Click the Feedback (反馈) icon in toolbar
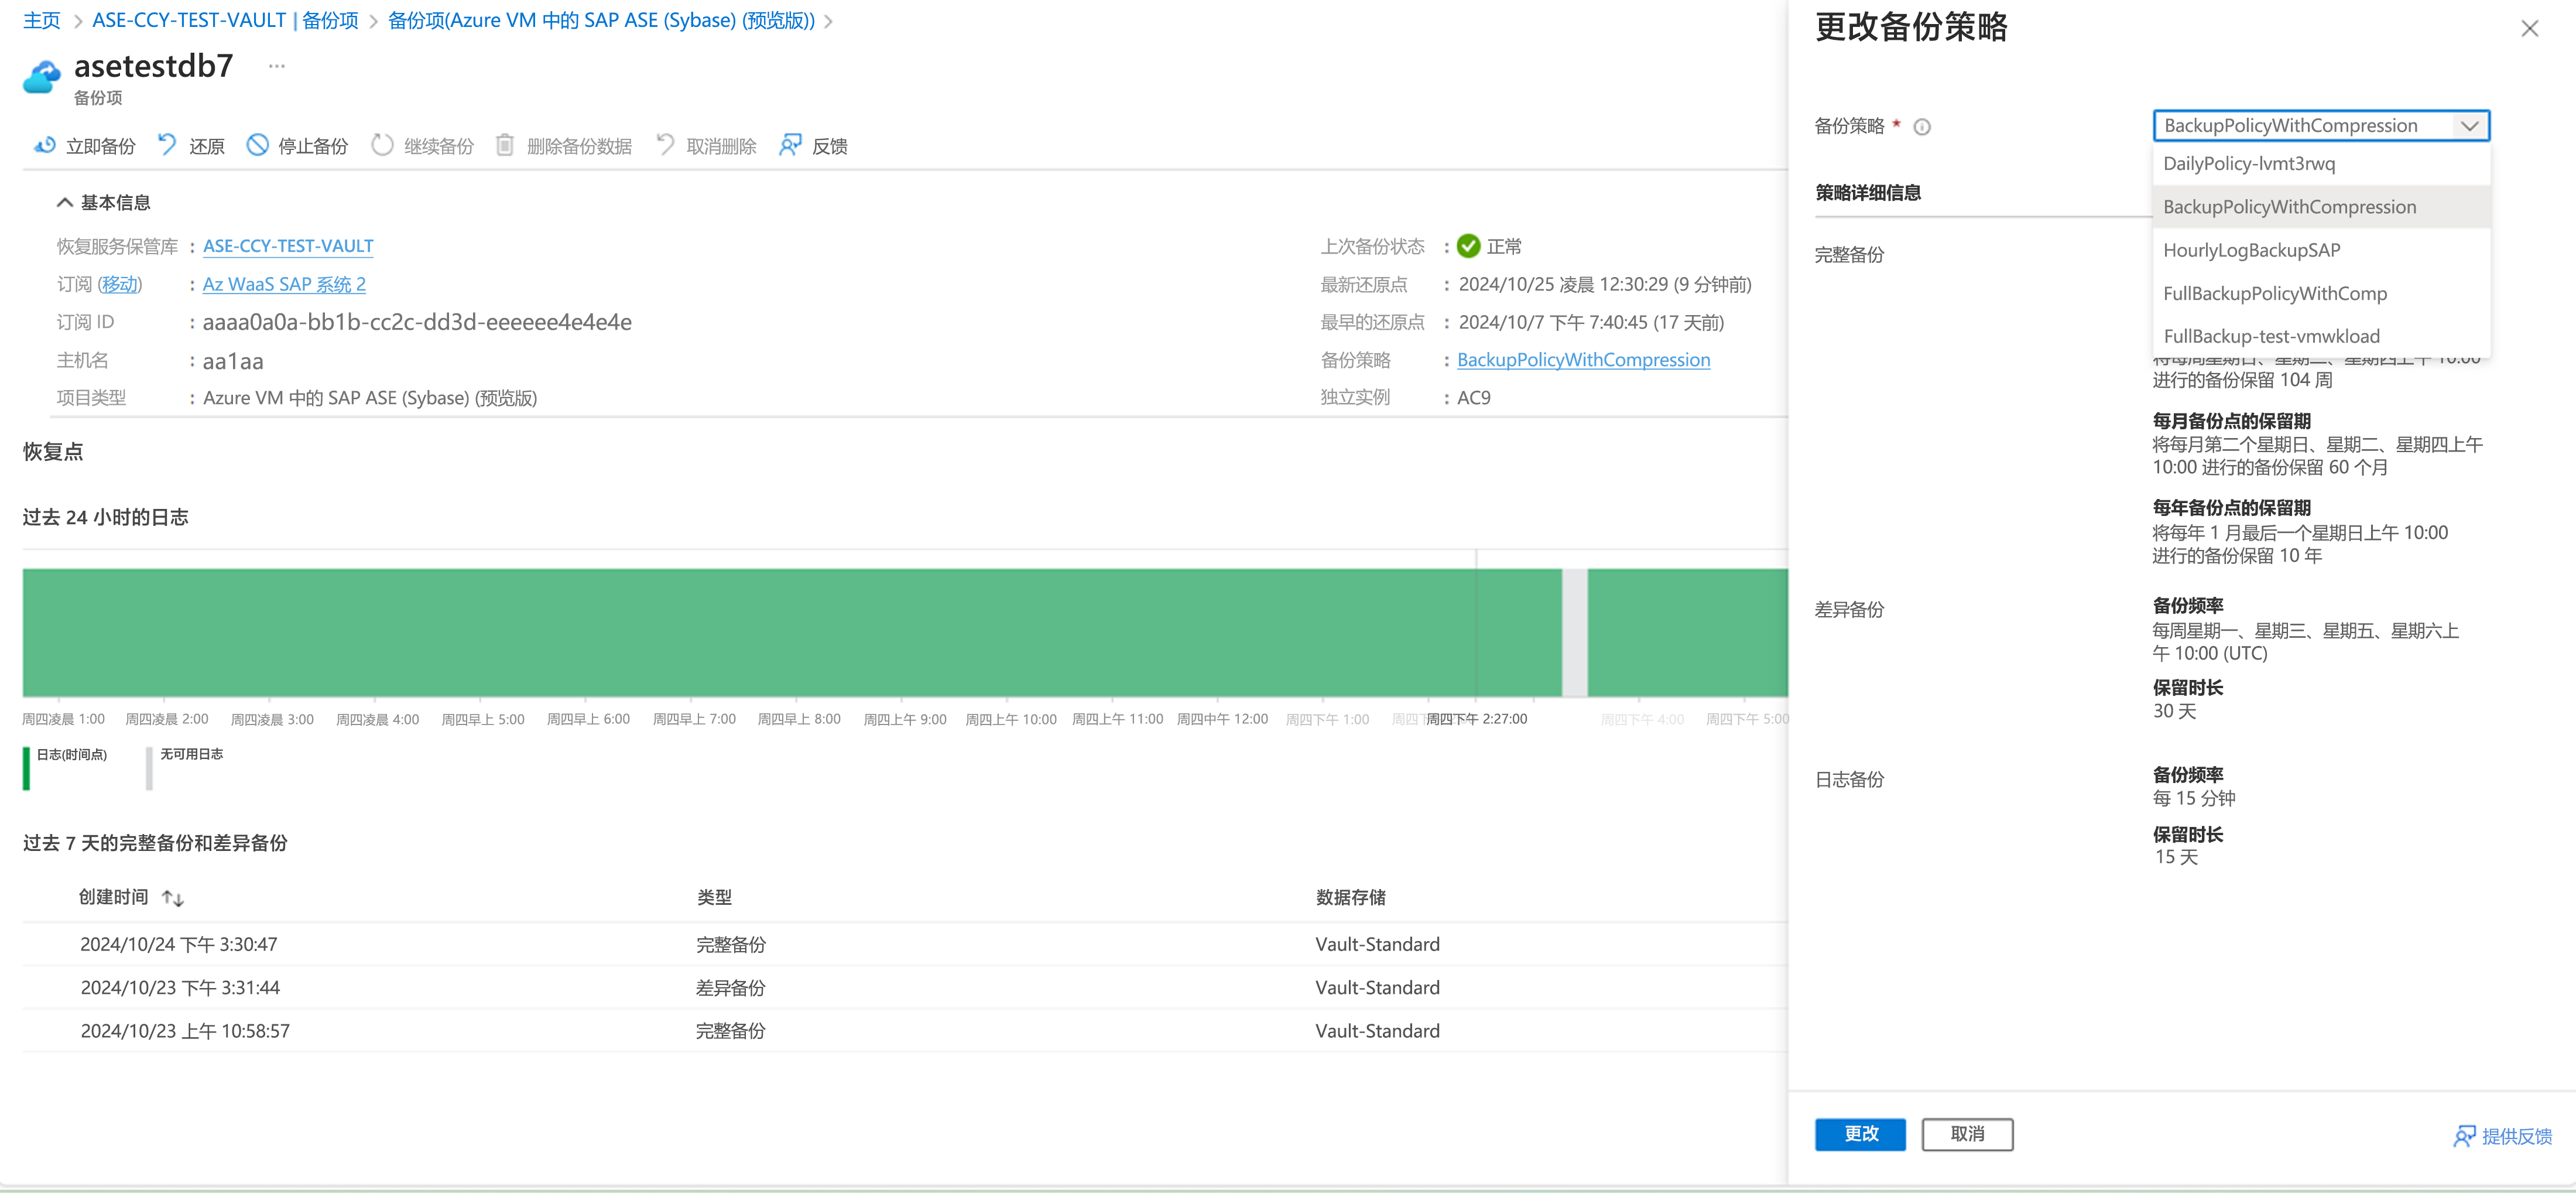The width and height of the screenshot is (2576, 1193). [790, 146]
